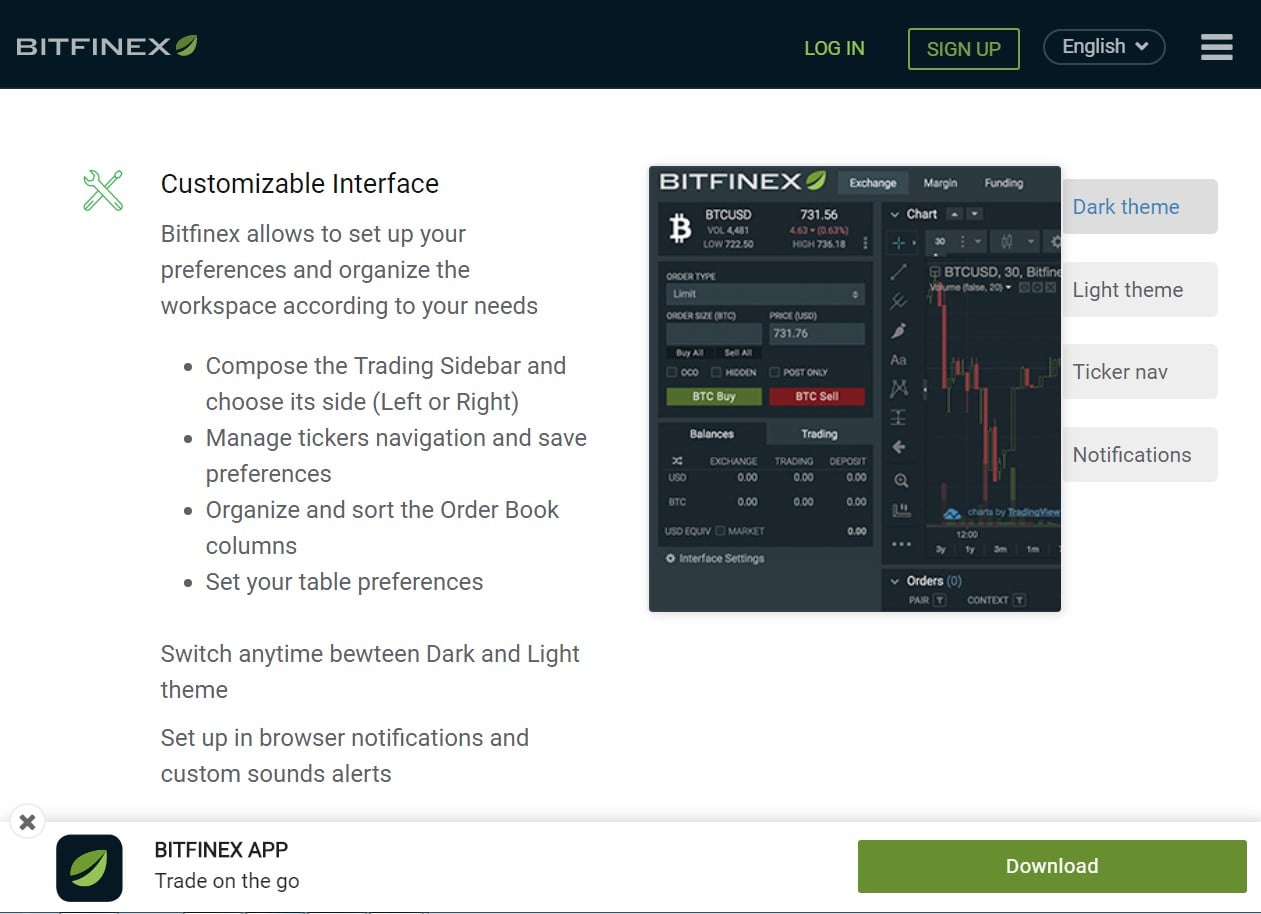This screenshot has width=1261, height=914.
Task: Select the Notifications tab
Action: tap(1139, 455)
